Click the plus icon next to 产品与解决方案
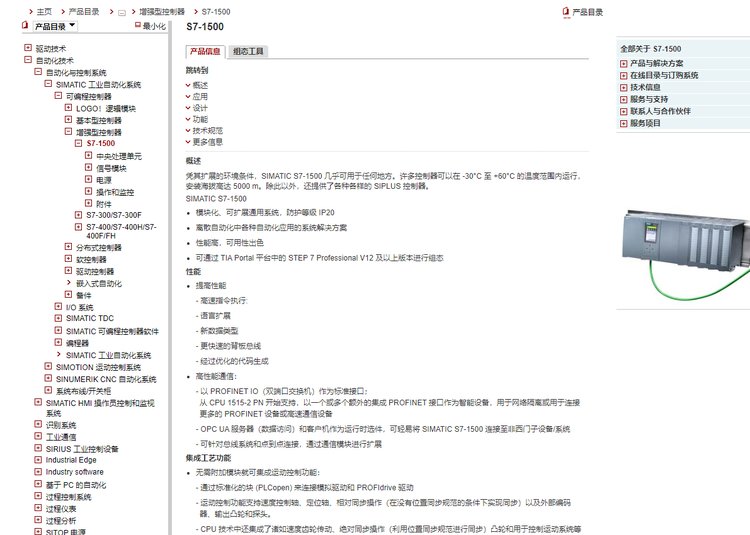Viewport: 750px width, 535px height. pyautogui.click(x=624, y=63)
